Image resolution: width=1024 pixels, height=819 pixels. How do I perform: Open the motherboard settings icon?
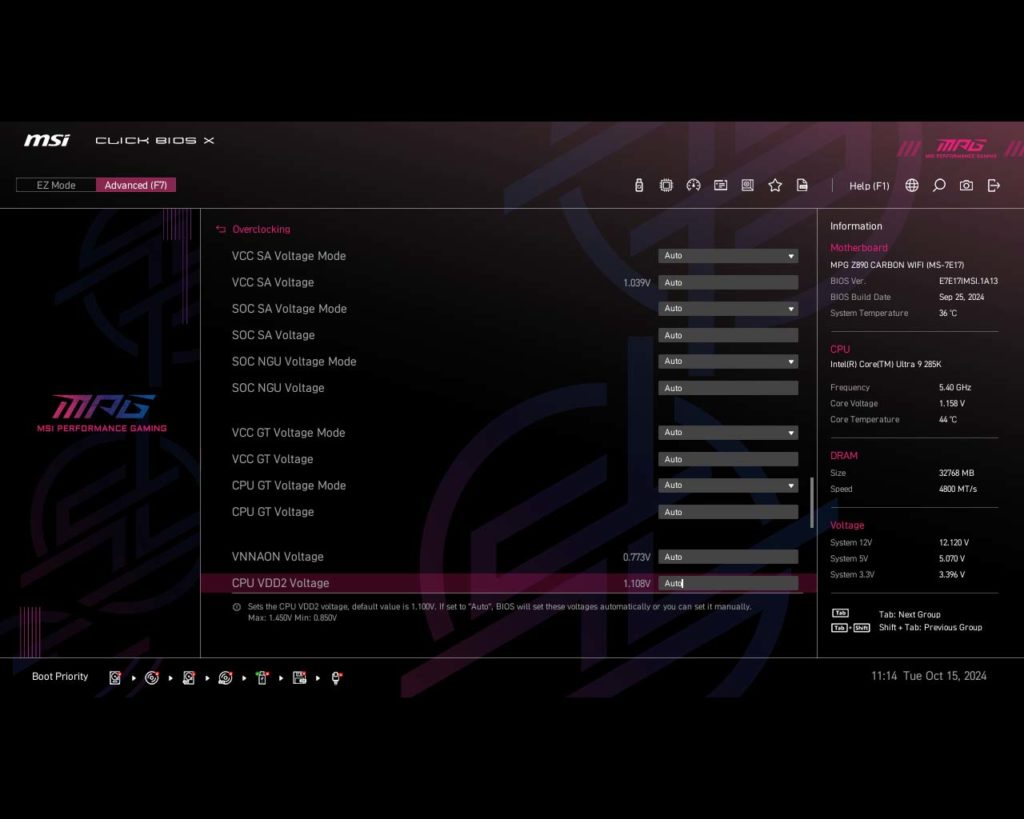pos(748,185)
